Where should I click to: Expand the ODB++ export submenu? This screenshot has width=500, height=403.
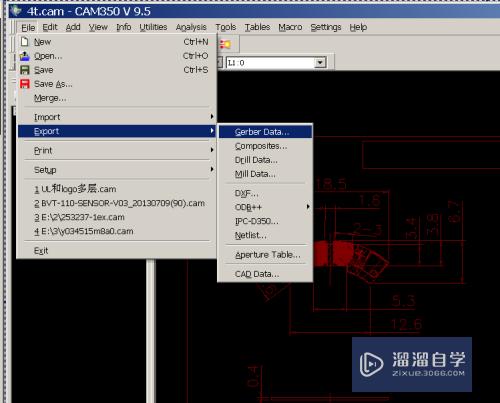pyautogui.click(x=265, y=207)
